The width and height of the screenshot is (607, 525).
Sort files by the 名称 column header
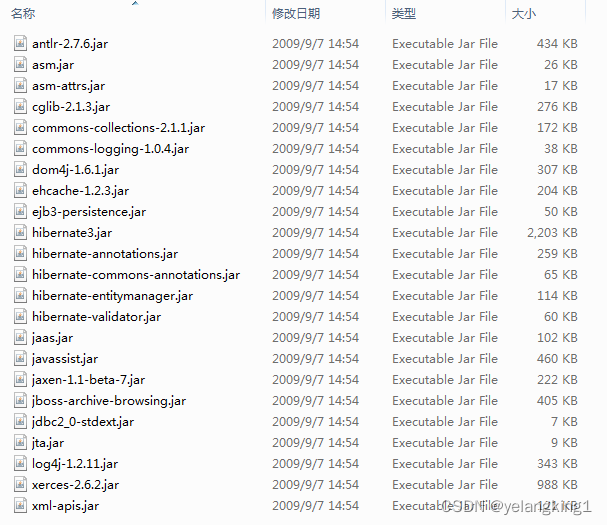click(x=23, y=14)
